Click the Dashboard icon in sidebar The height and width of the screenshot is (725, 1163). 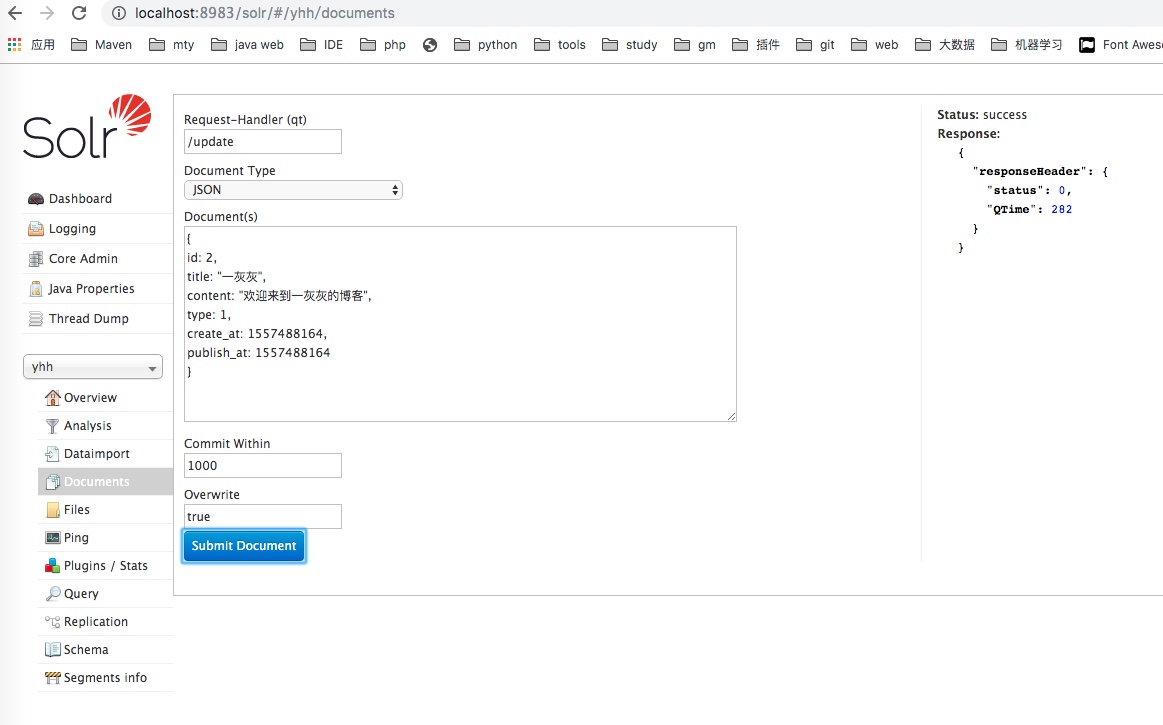[x=36, y=199]
